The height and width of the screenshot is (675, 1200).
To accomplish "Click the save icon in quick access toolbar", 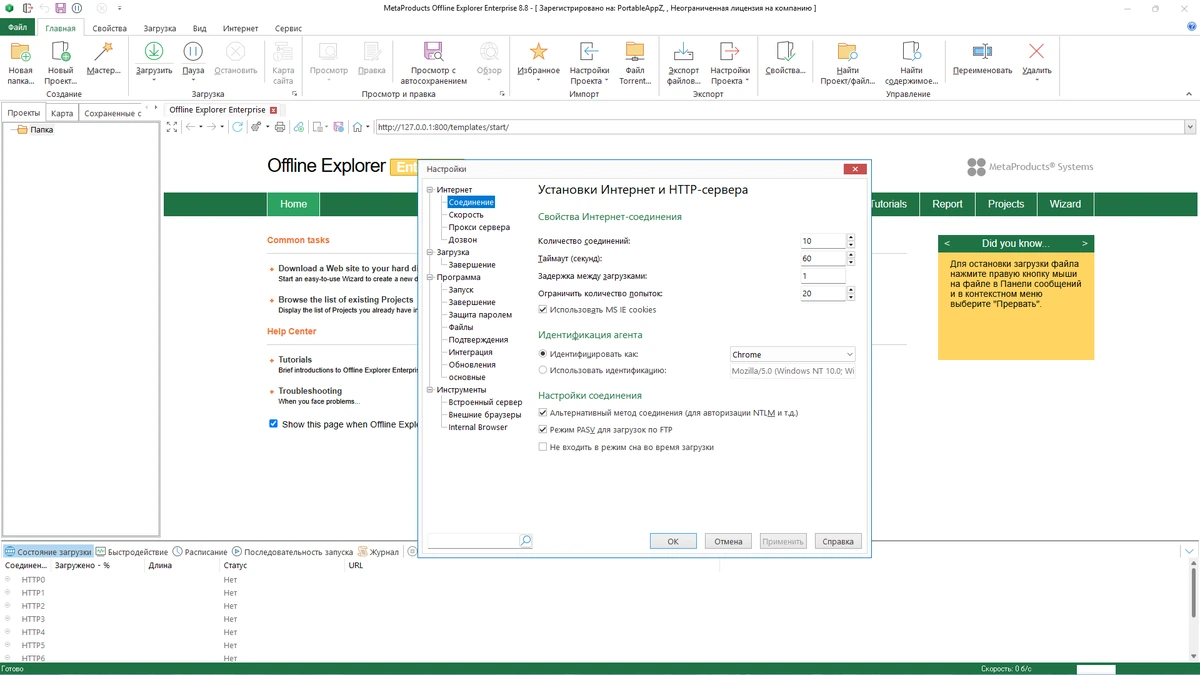I will (x=60, y=8).
